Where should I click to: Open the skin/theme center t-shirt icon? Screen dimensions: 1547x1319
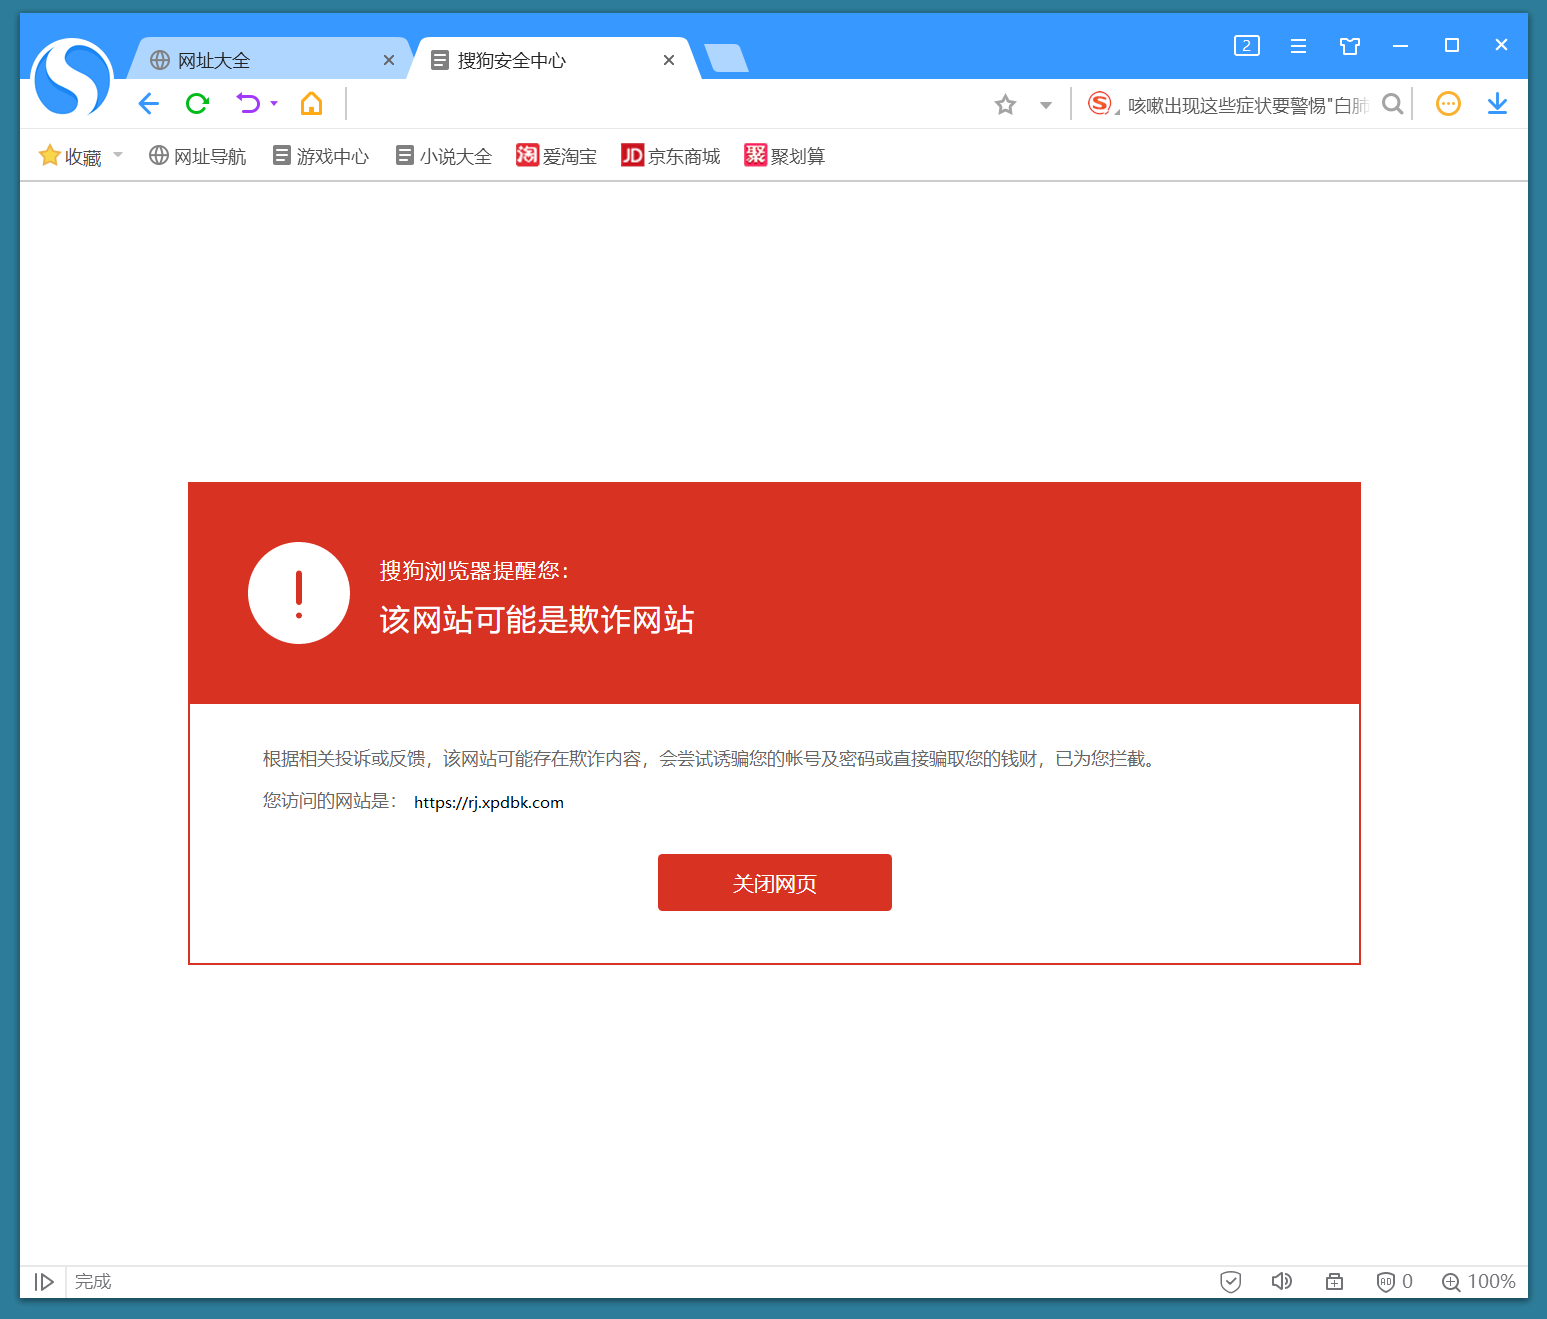[x=1349, y=46]
